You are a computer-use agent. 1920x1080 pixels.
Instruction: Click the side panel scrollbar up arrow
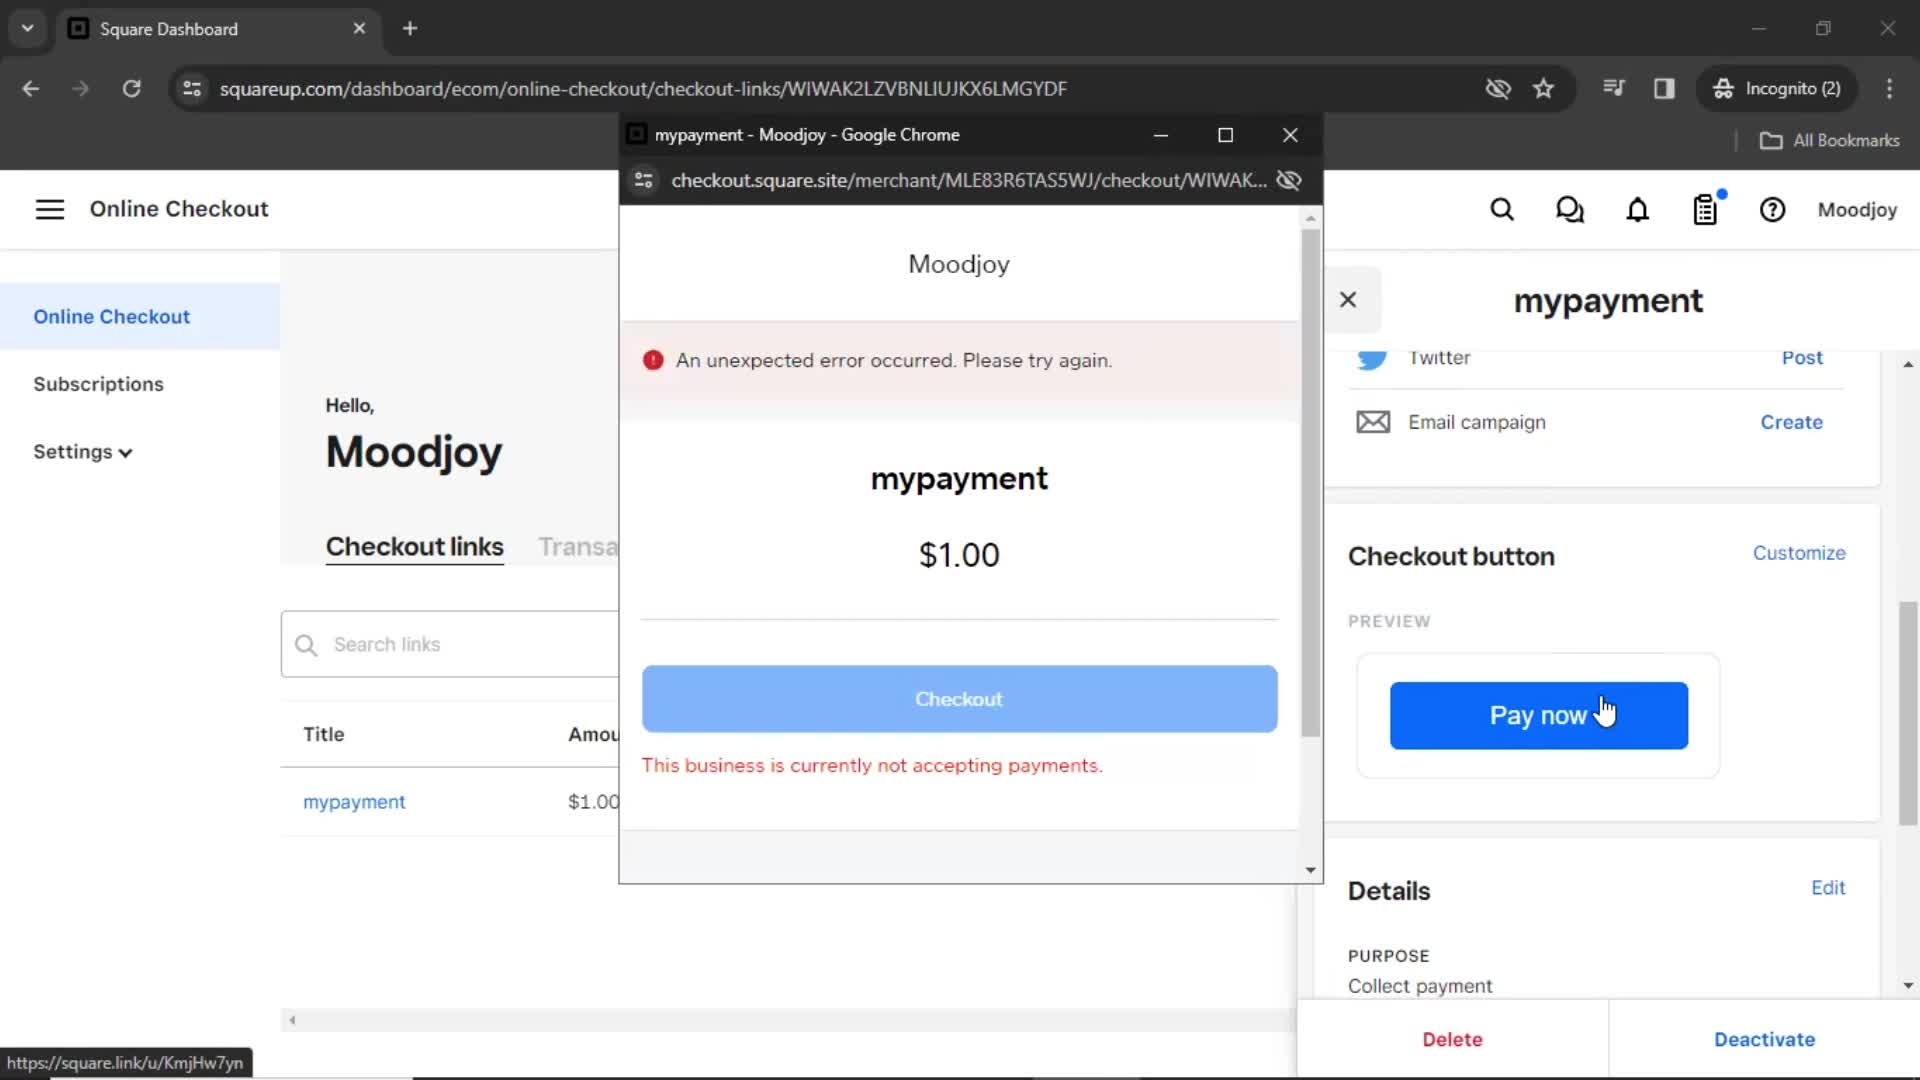point(1908,365)
